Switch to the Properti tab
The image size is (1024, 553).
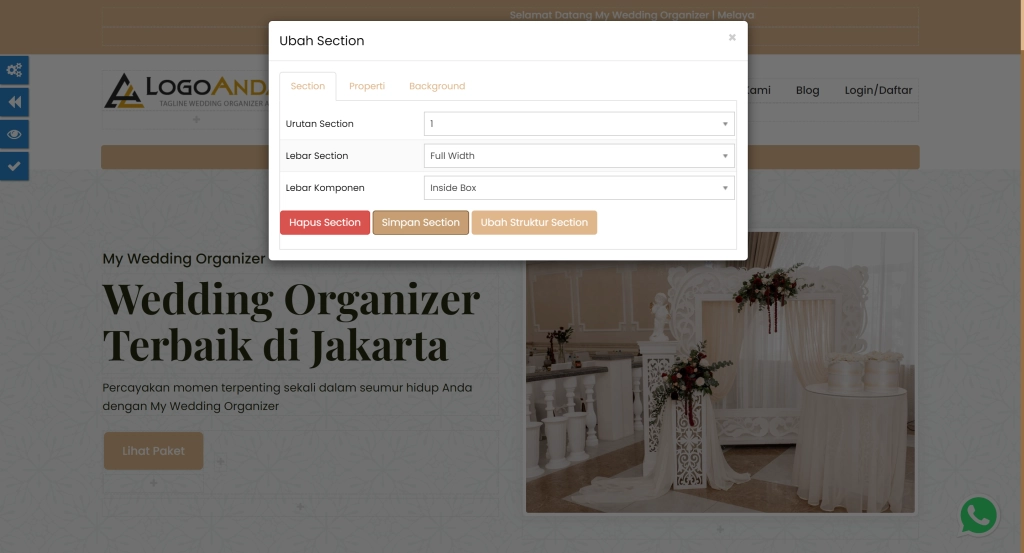tap(366, 86)
